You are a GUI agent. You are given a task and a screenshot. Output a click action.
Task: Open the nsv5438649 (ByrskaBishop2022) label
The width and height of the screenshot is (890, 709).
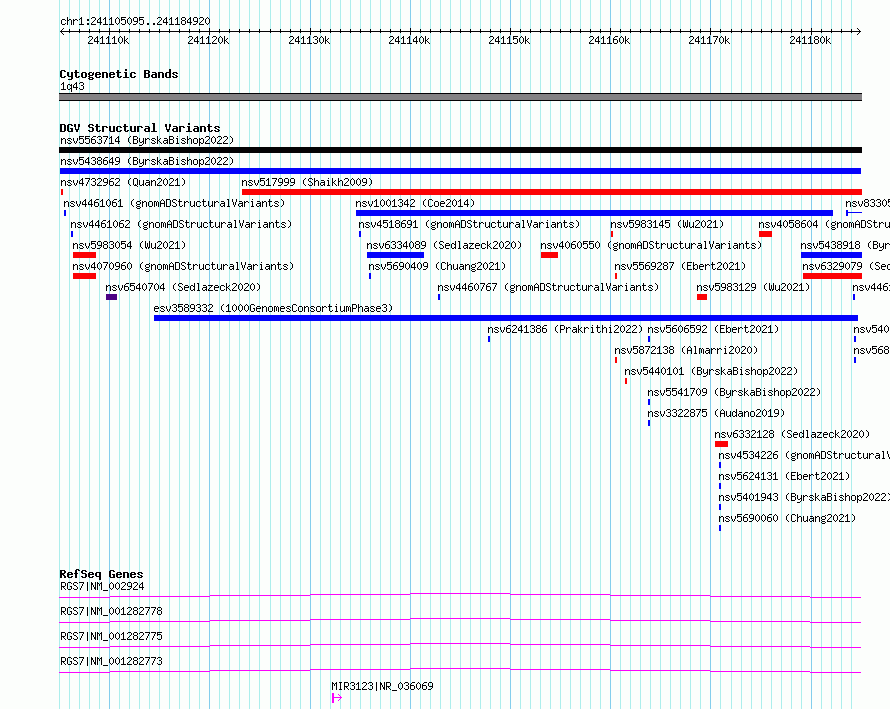click(147, 161)
